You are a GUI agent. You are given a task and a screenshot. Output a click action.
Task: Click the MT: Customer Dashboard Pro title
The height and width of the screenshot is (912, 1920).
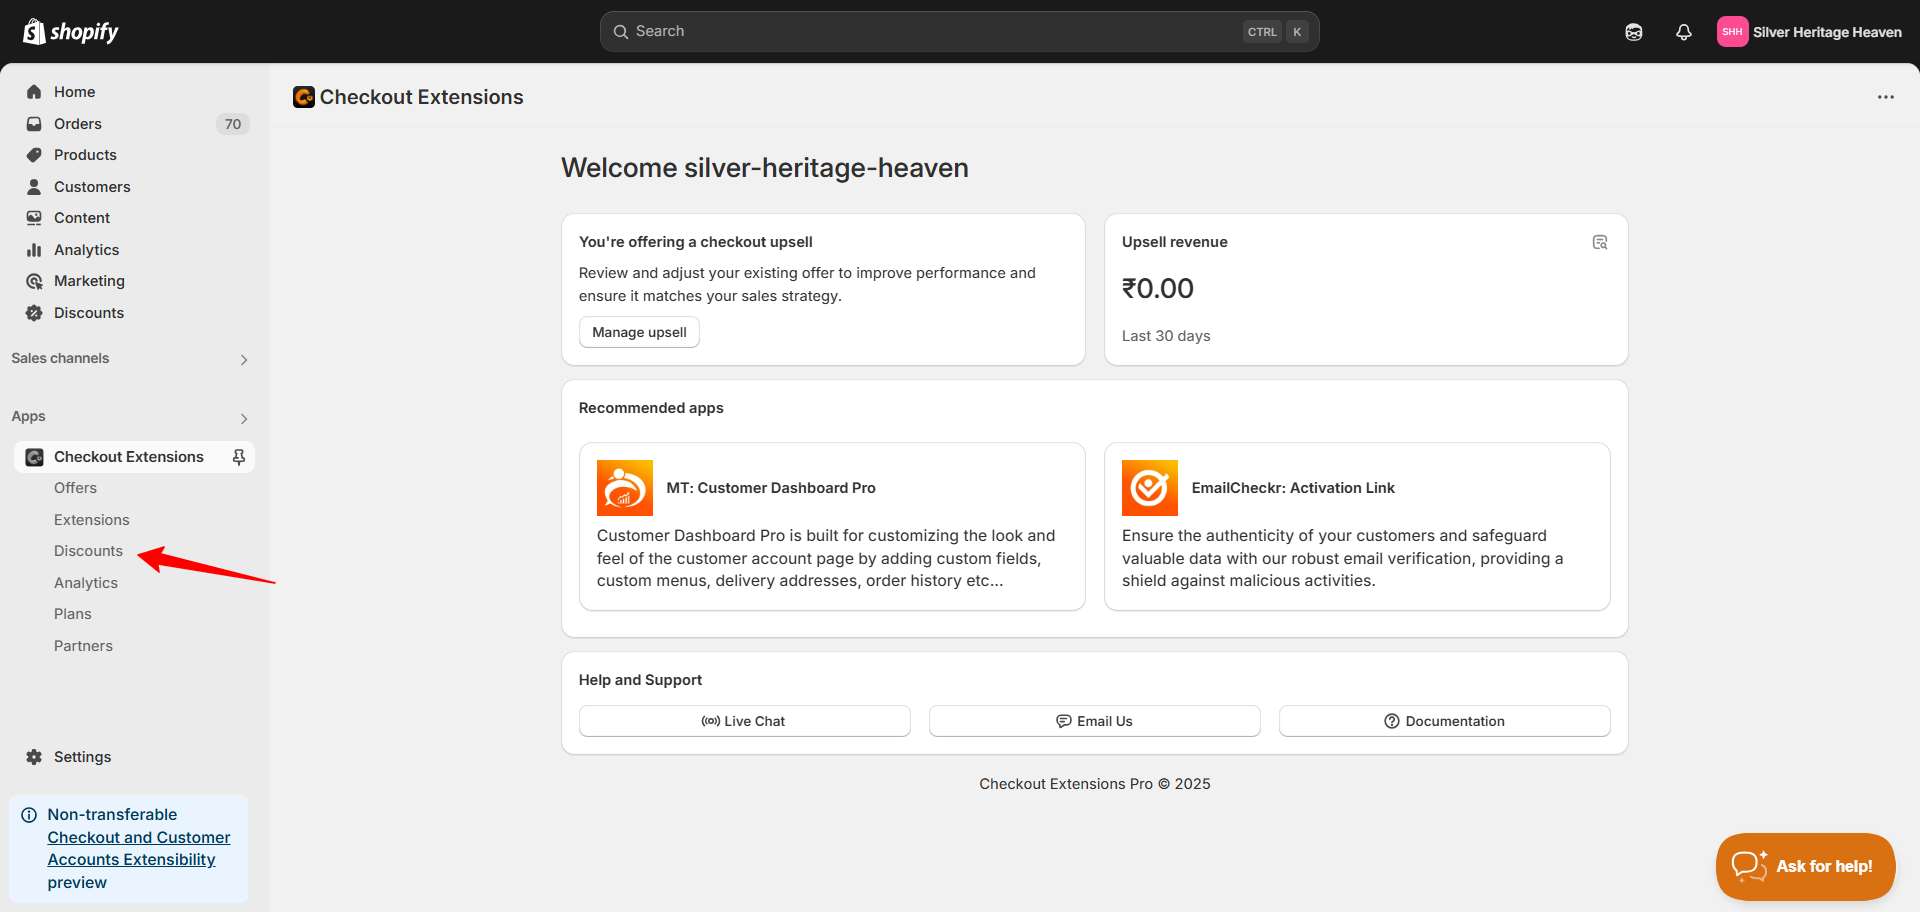point(771,488)
